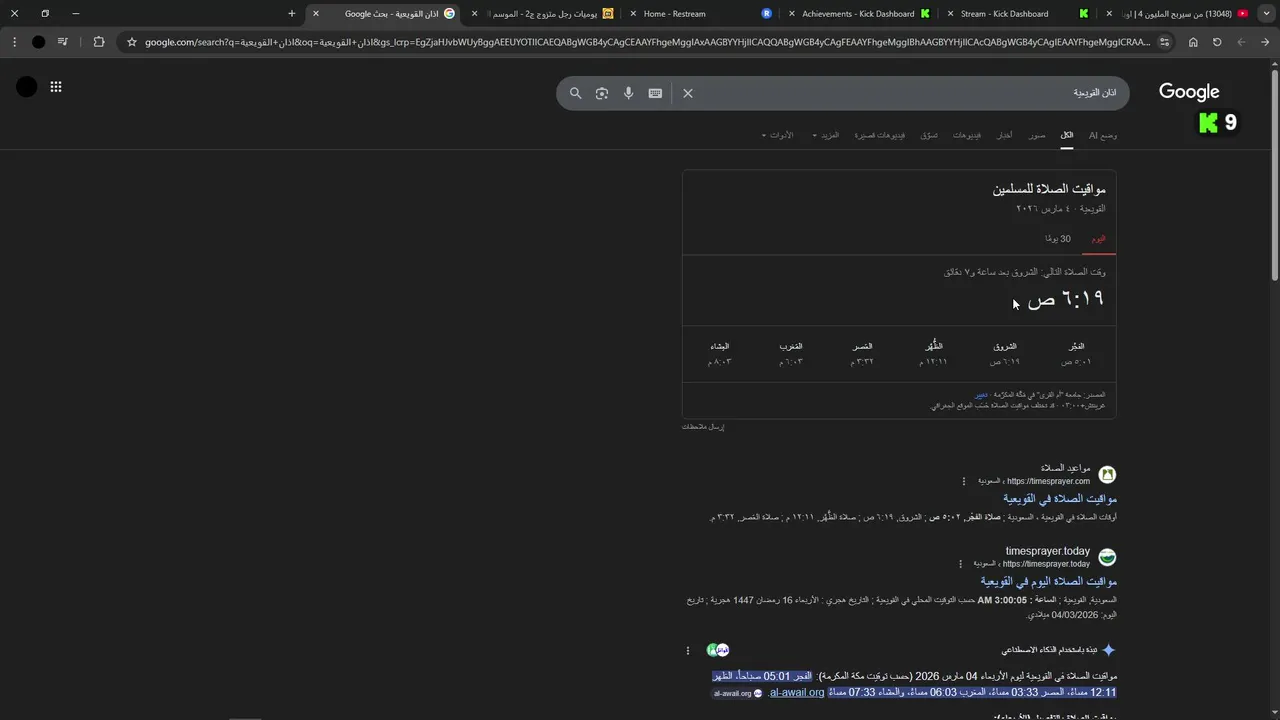Screen dimensions: 1280x720
Task: Select the تسوّق shopping tab
Action: click(929, 135)
